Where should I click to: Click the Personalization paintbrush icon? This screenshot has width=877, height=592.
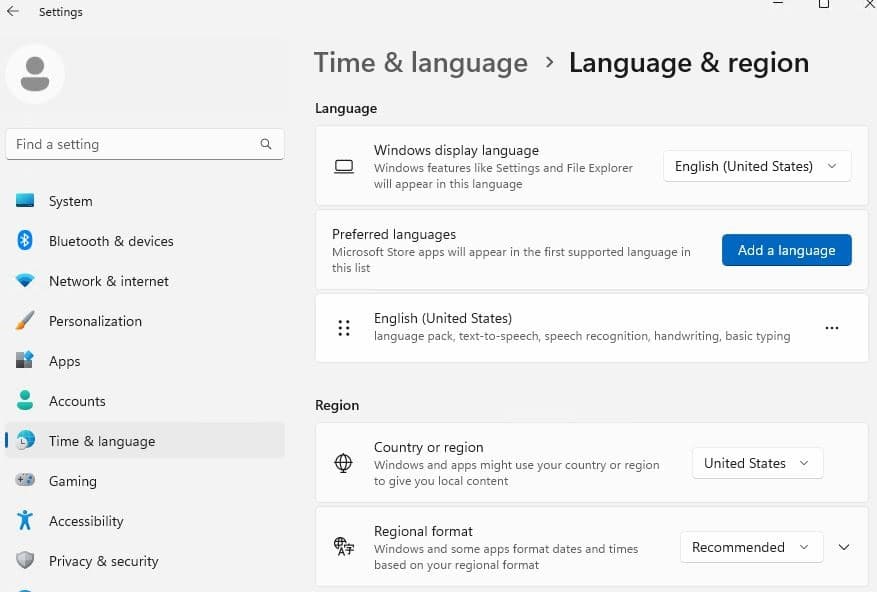pos(25,321)
